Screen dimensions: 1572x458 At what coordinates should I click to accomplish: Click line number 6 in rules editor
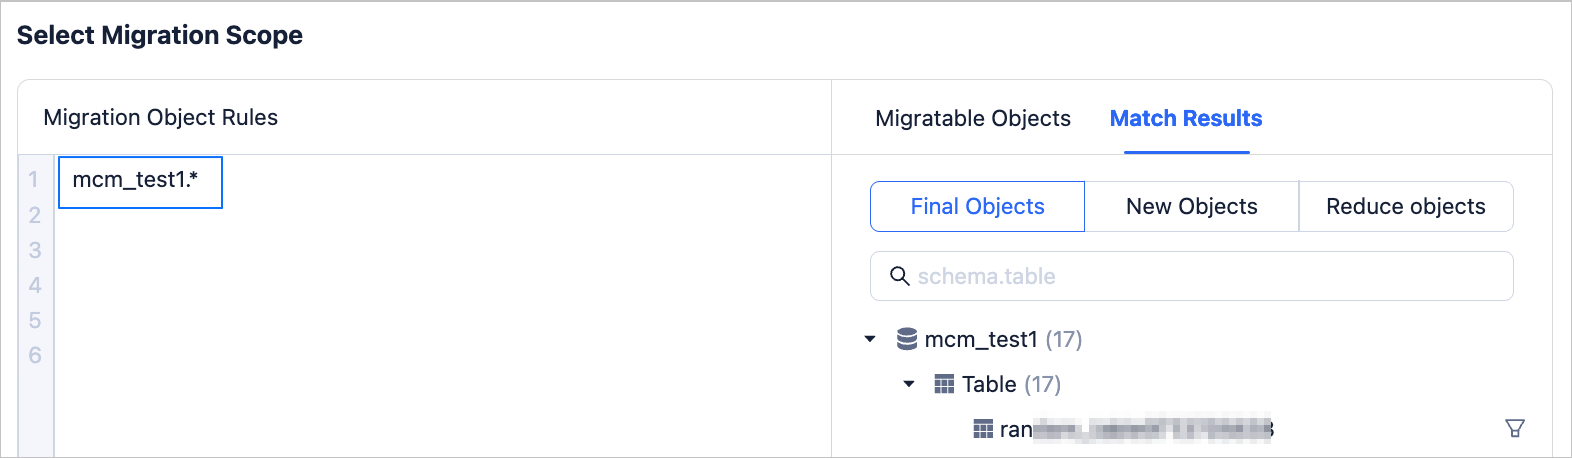click(x=35, y=355)
